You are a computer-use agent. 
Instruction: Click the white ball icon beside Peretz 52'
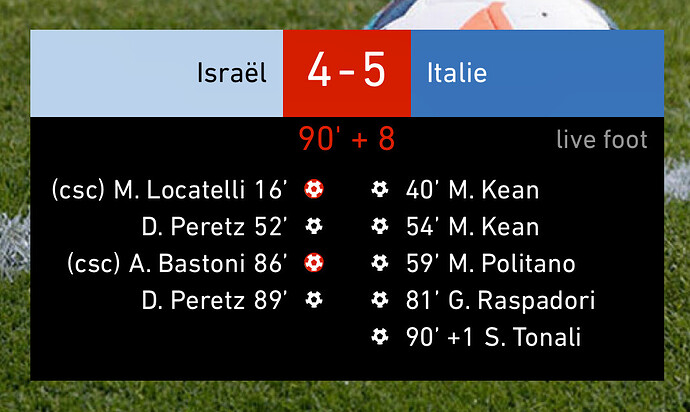[314, 226]
